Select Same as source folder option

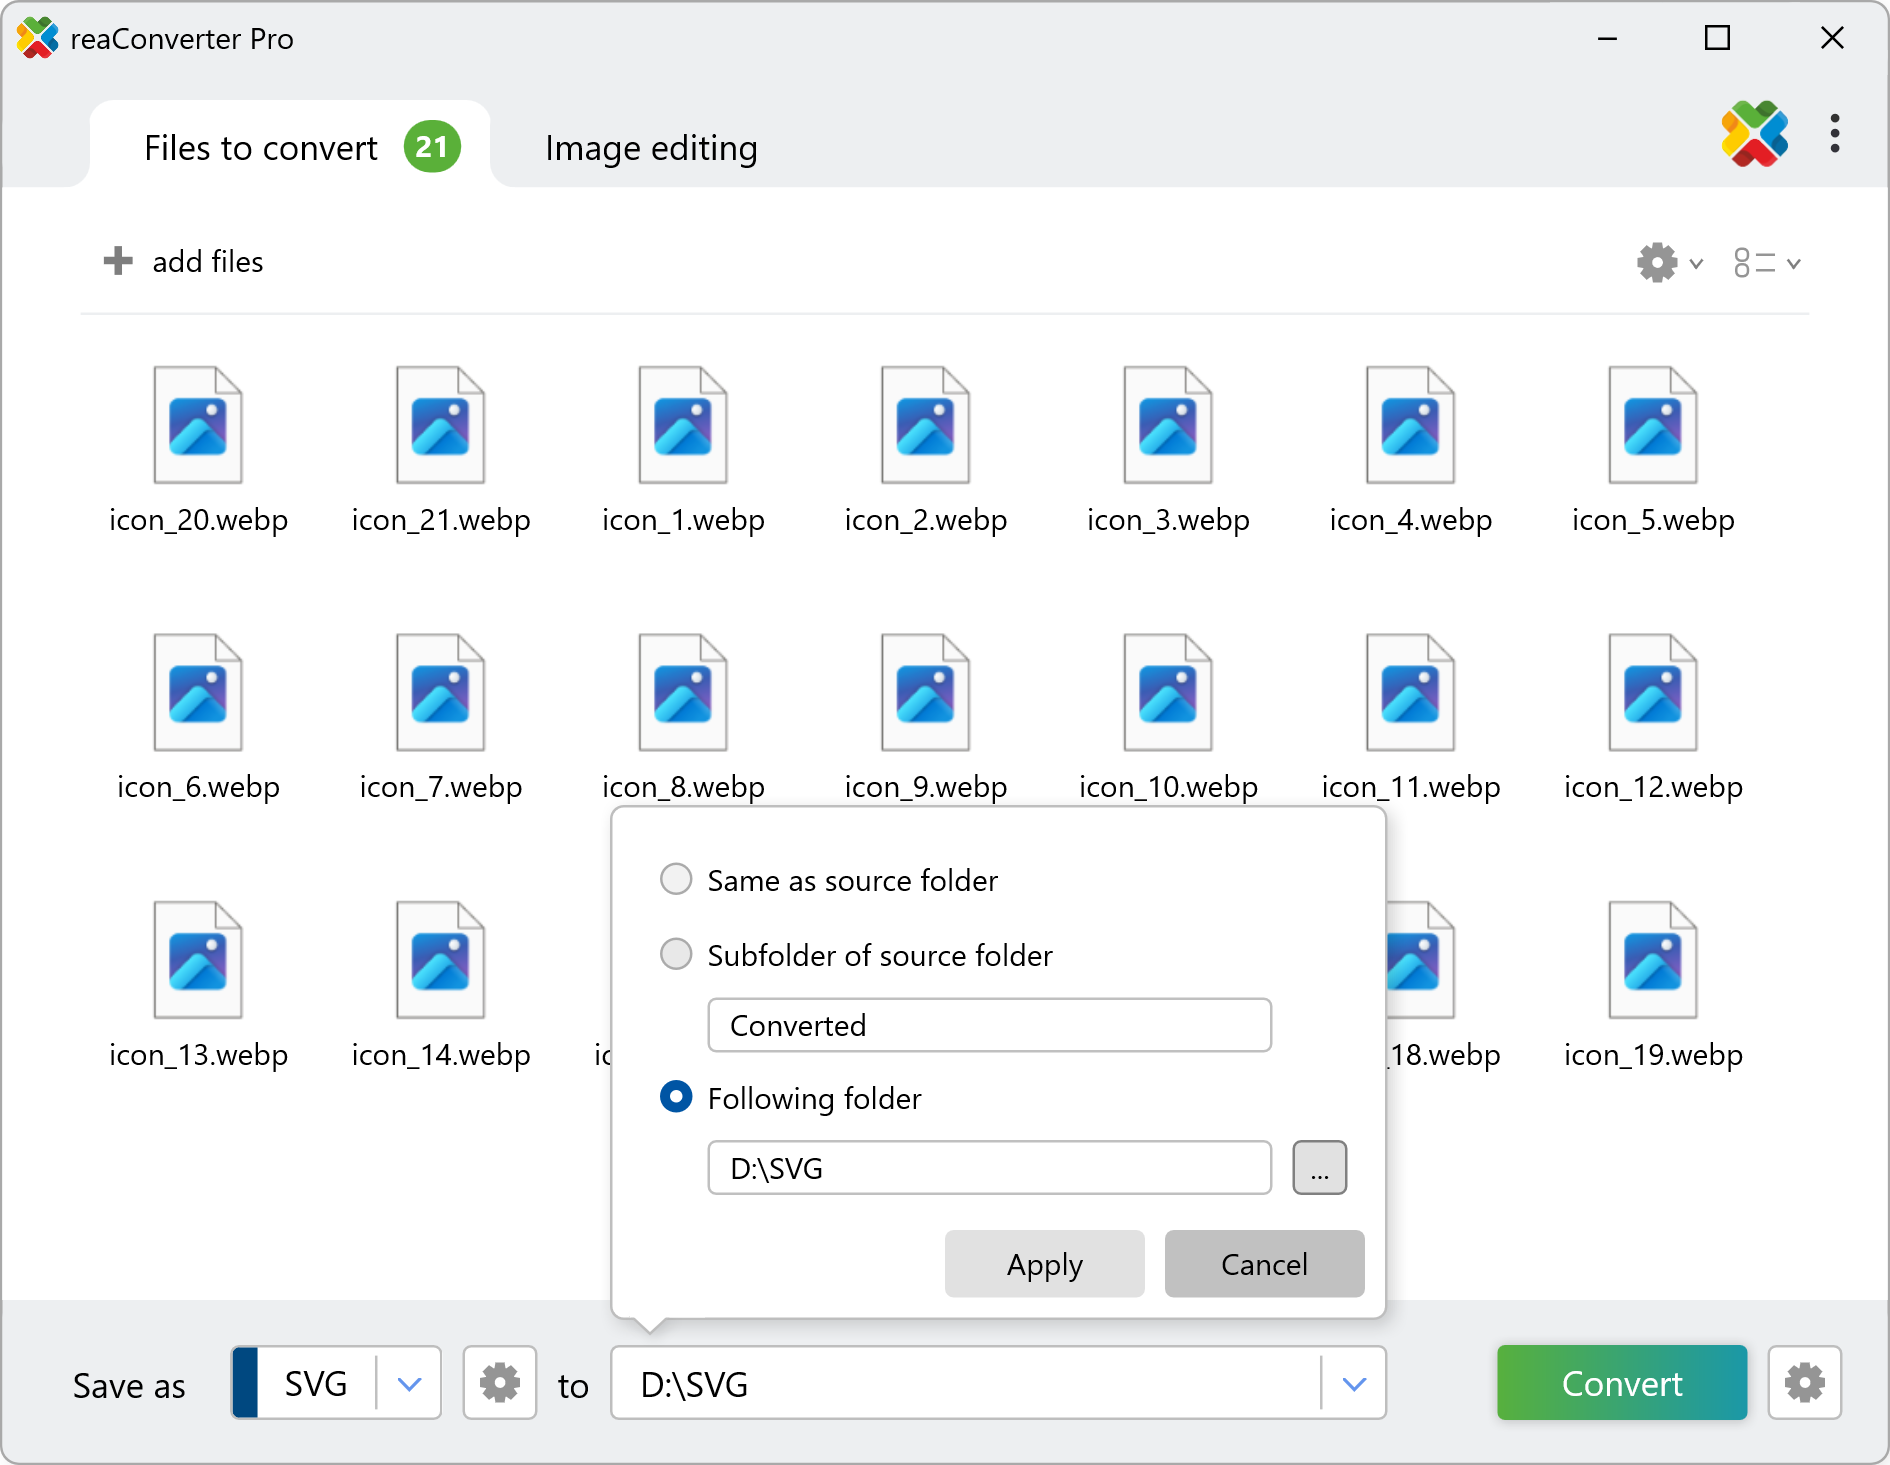[x=676, y=880]
